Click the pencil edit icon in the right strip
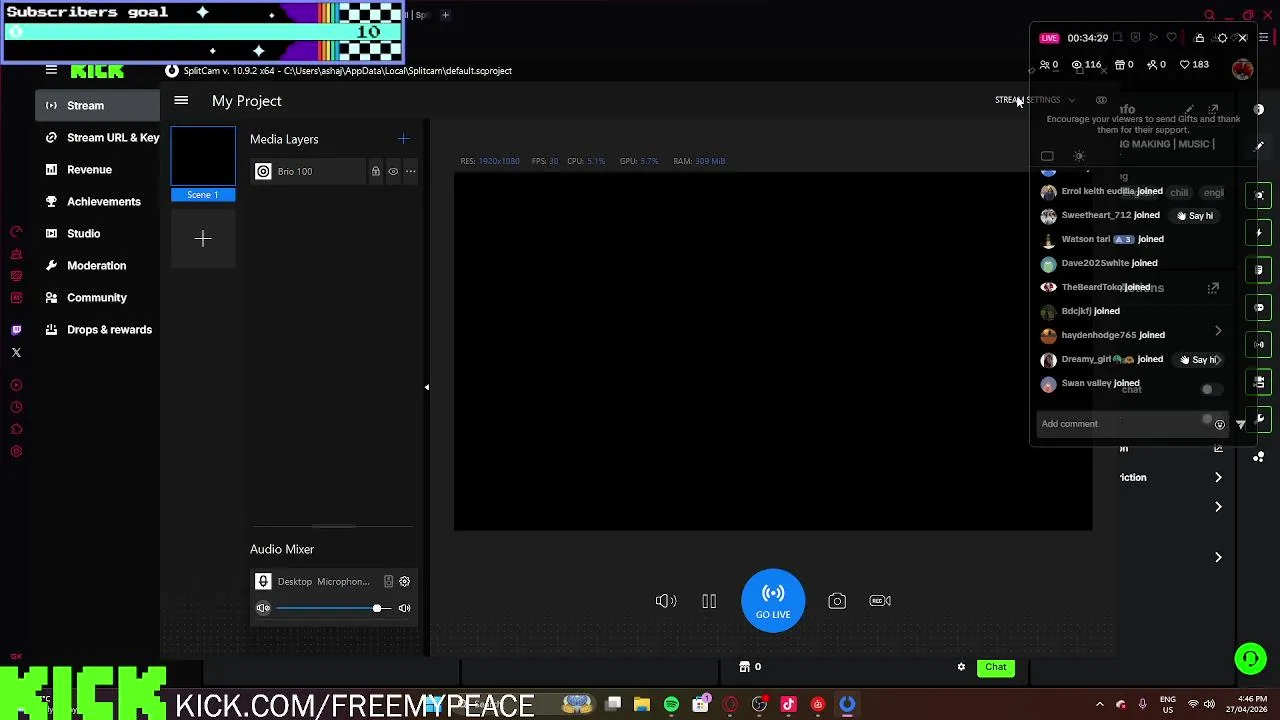The image size is (1280, 720). point(1260,146)
